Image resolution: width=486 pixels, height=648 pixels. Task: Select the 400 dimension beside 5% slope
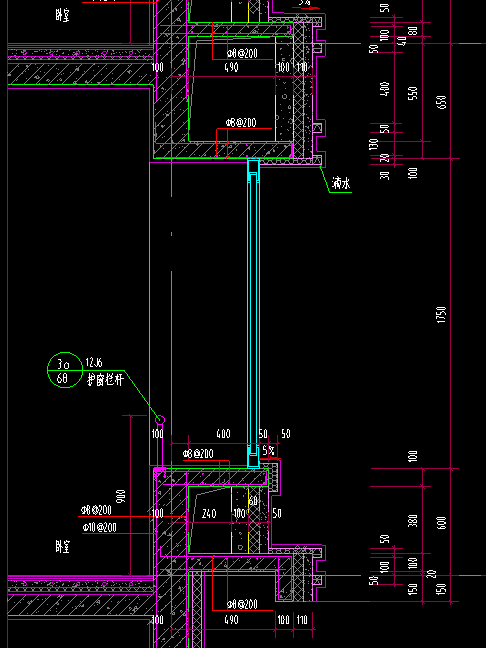pyautogui.click(x=224, y=434)
